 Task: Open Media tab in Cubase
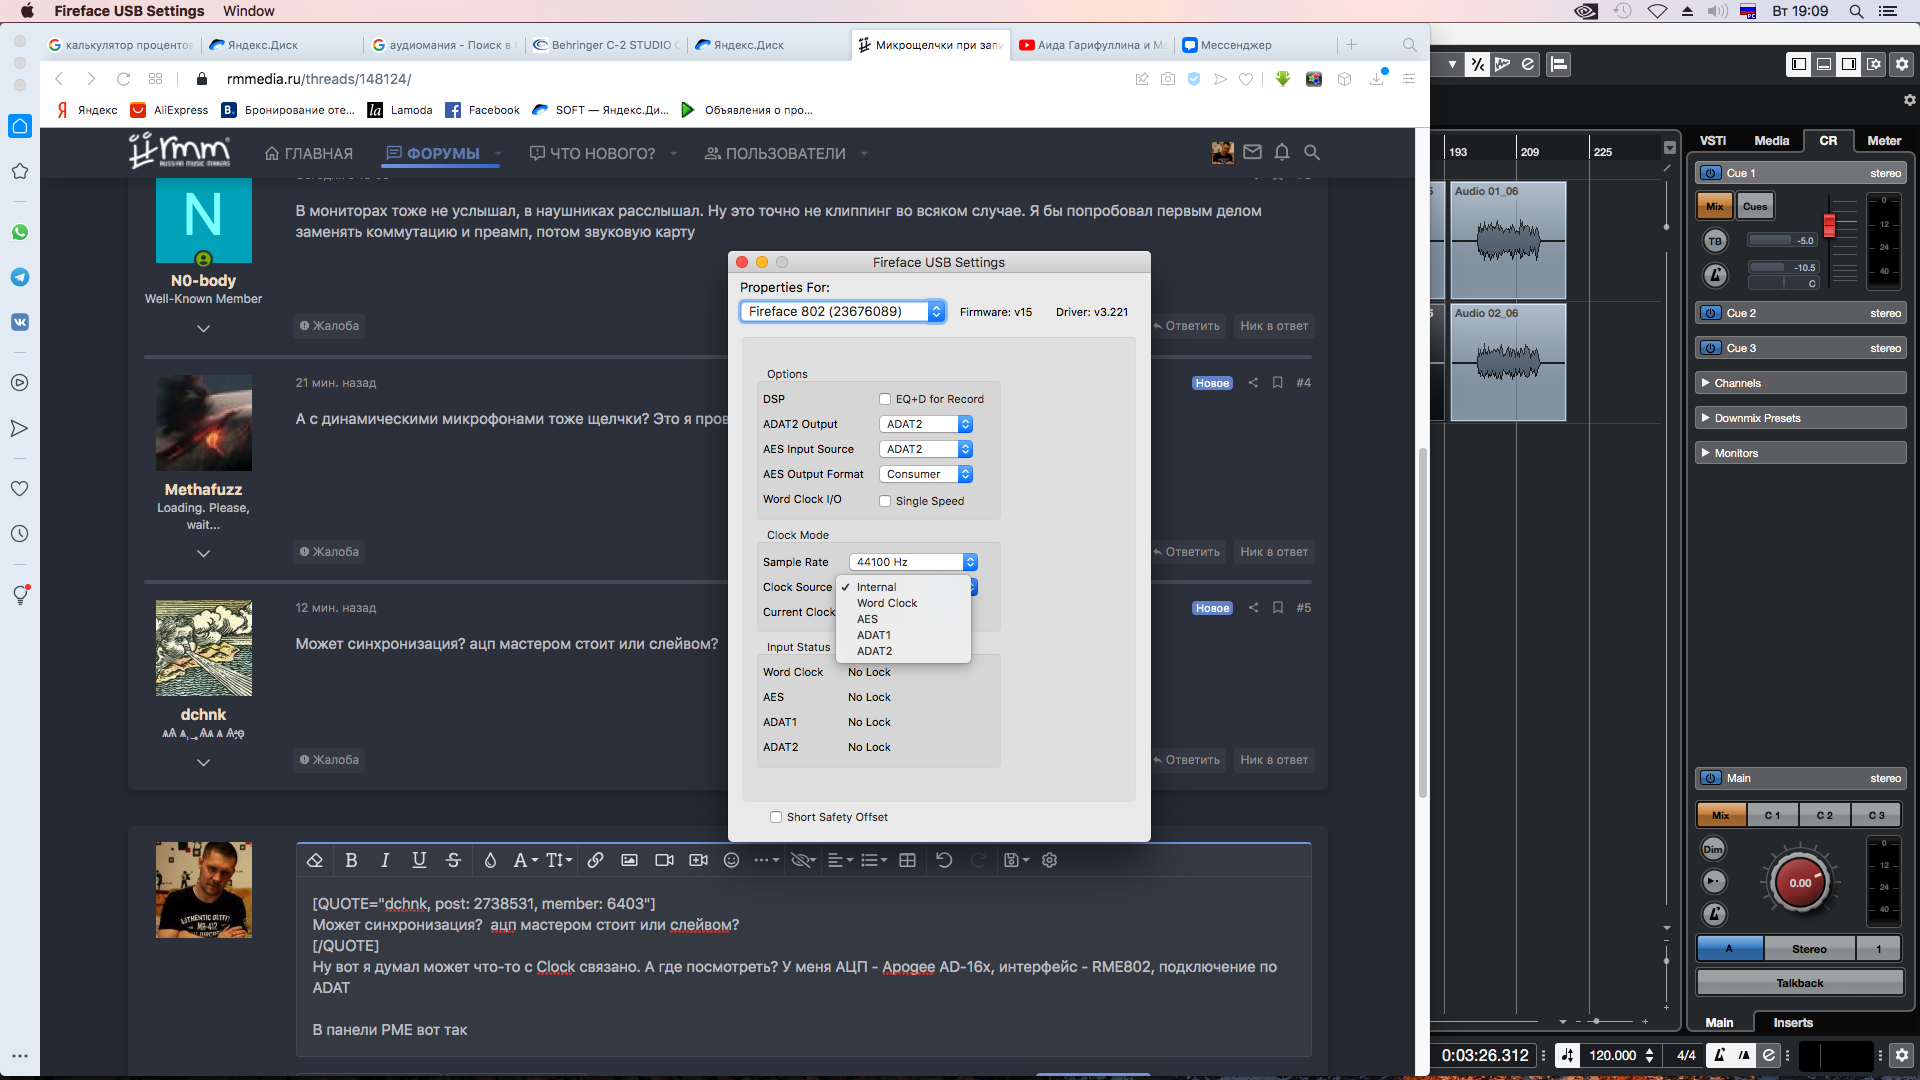(1771, 141)
